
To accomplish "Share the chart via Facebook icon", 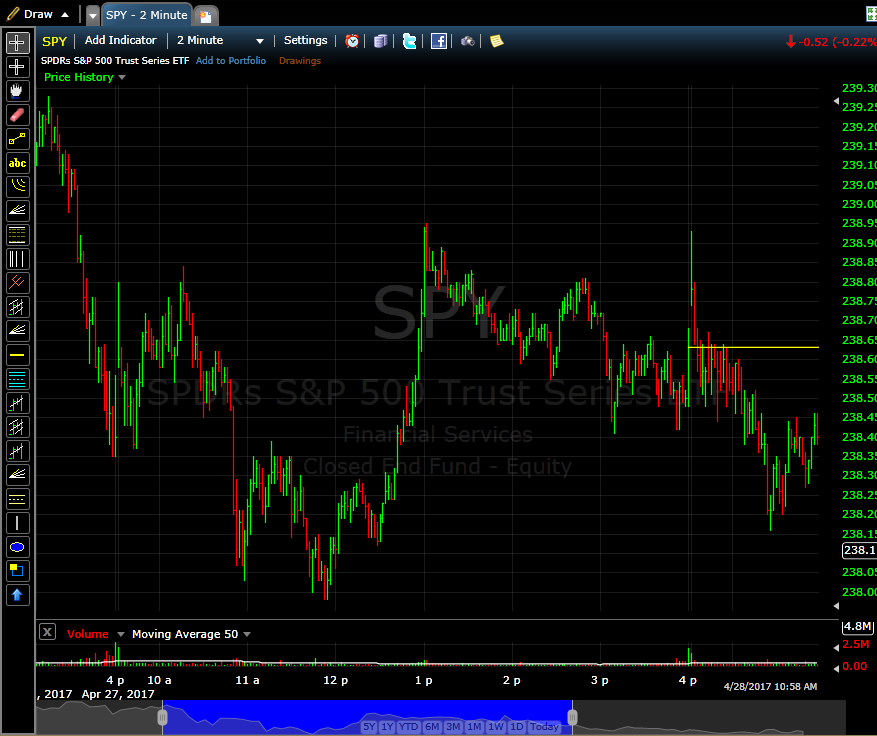I will [x=438, y=41].
